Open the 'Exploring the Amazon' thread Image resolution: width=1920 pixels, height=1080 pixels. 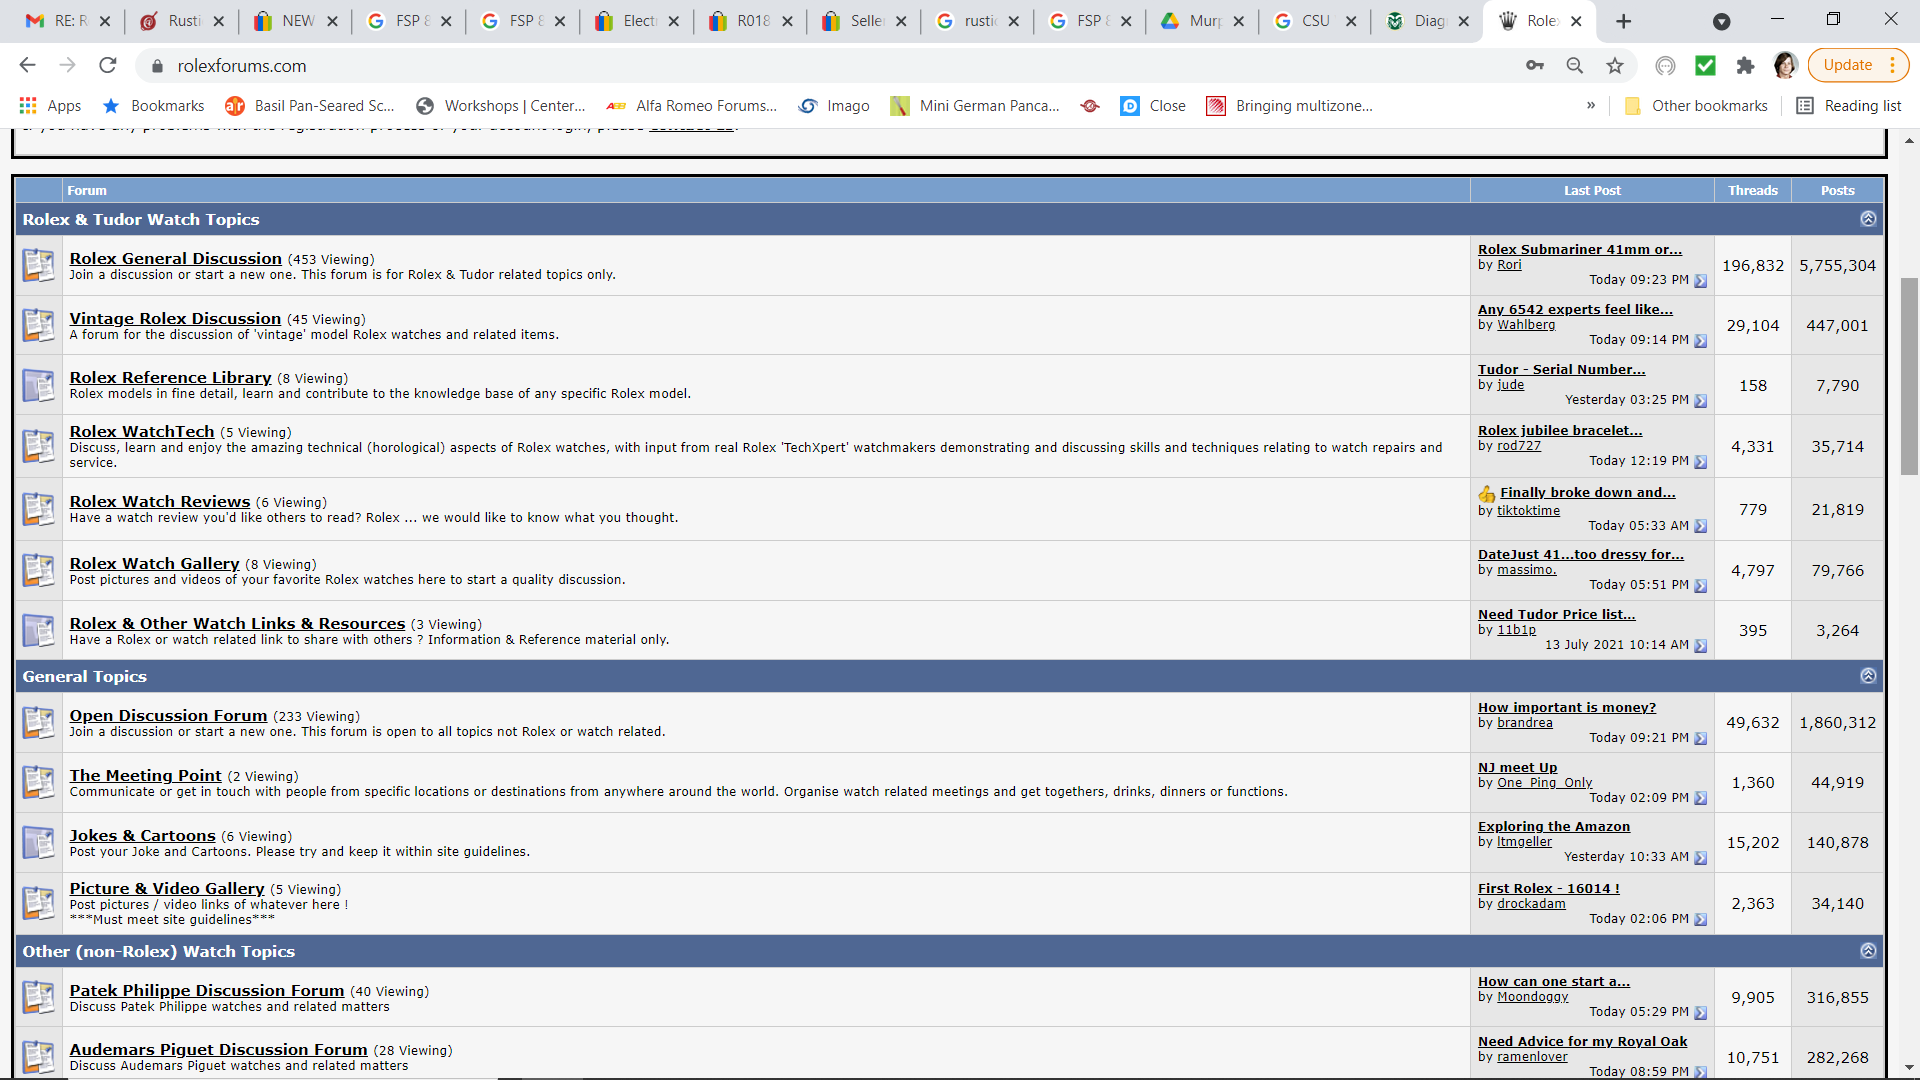(x=1554, y=826)
